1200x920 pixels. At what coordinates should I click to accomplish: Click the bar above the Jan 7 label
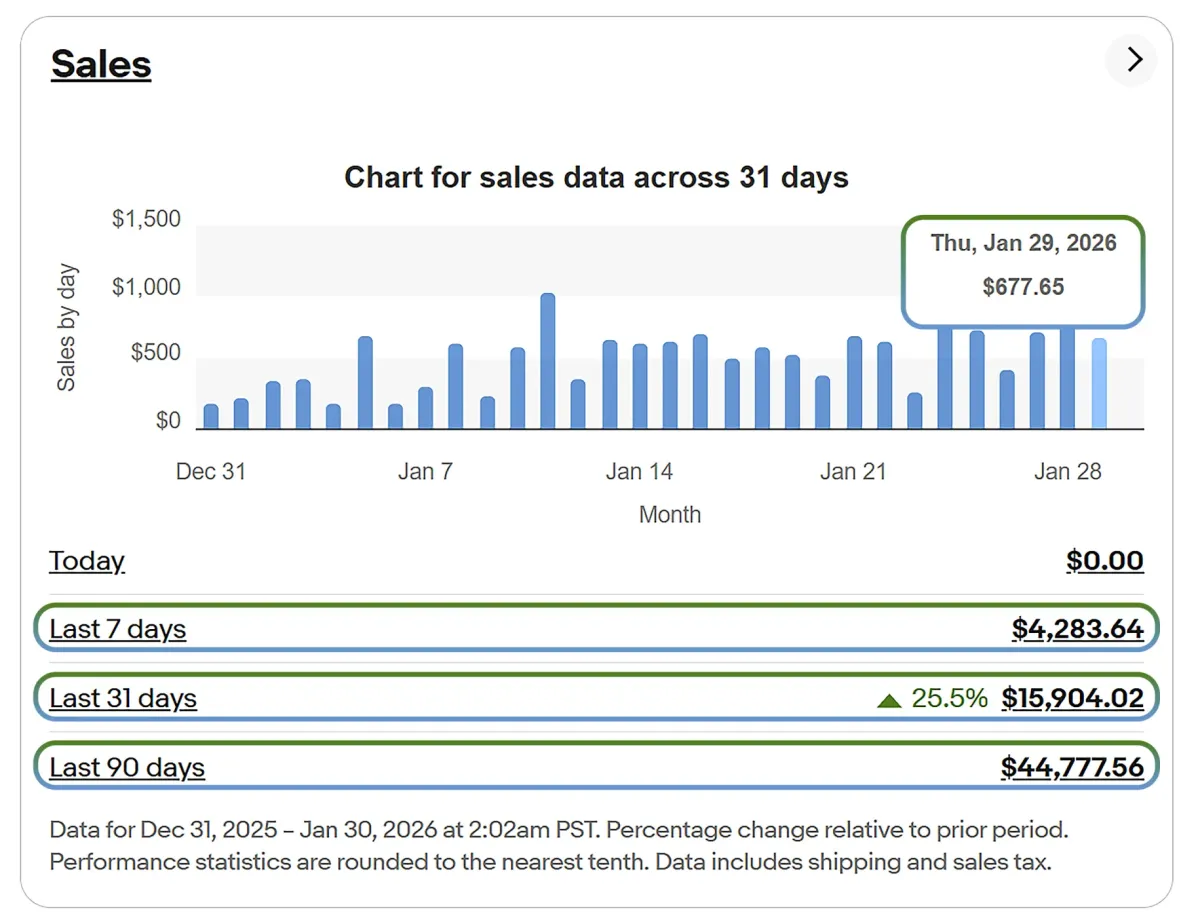(425, 408)
